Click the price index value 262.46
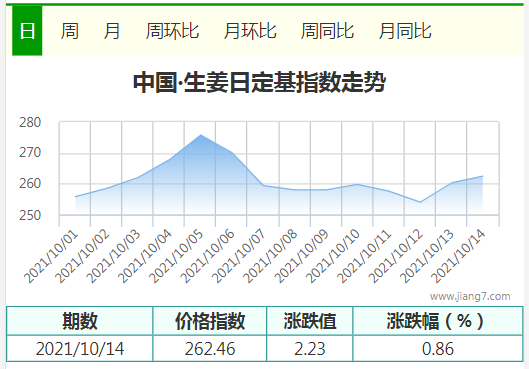Viewport: 529px width, 369px height. 210,348
